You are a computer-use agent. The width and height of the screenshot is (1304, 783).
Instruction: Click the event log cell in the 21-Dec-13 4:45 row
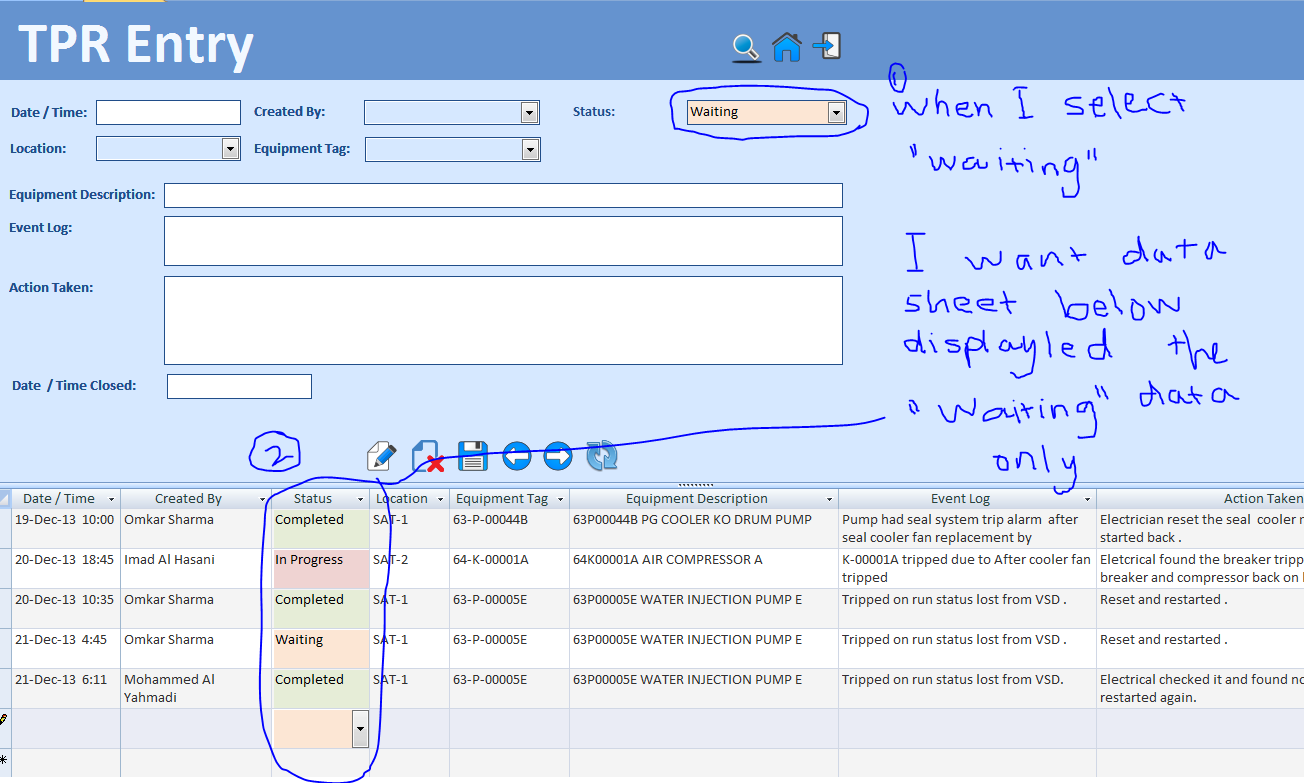tap(968, 649)
